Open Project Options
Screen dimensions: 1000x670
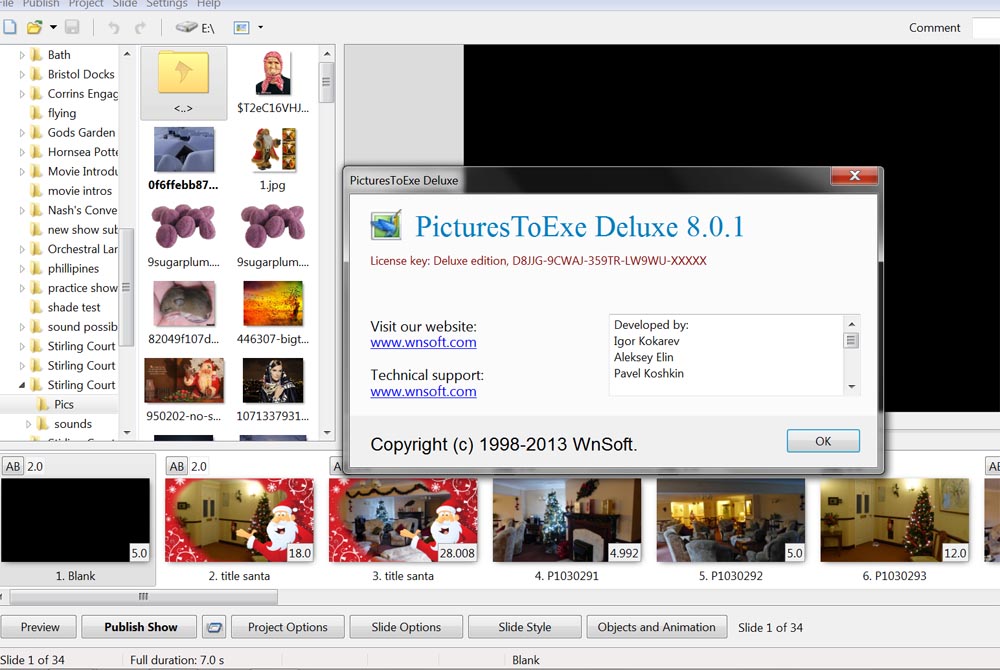pyautogui.click(x=288, y=627)
